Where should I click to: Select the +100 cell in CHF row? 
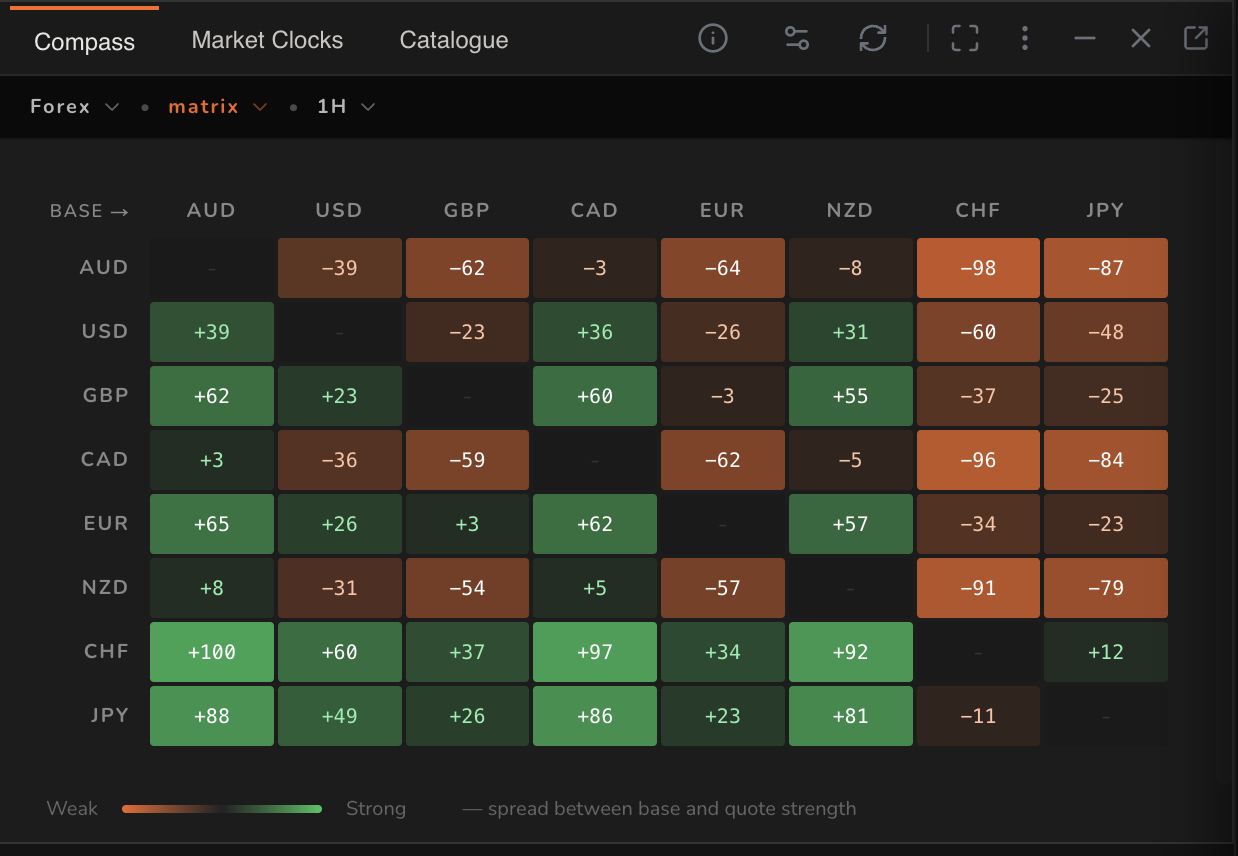(212, 652)
